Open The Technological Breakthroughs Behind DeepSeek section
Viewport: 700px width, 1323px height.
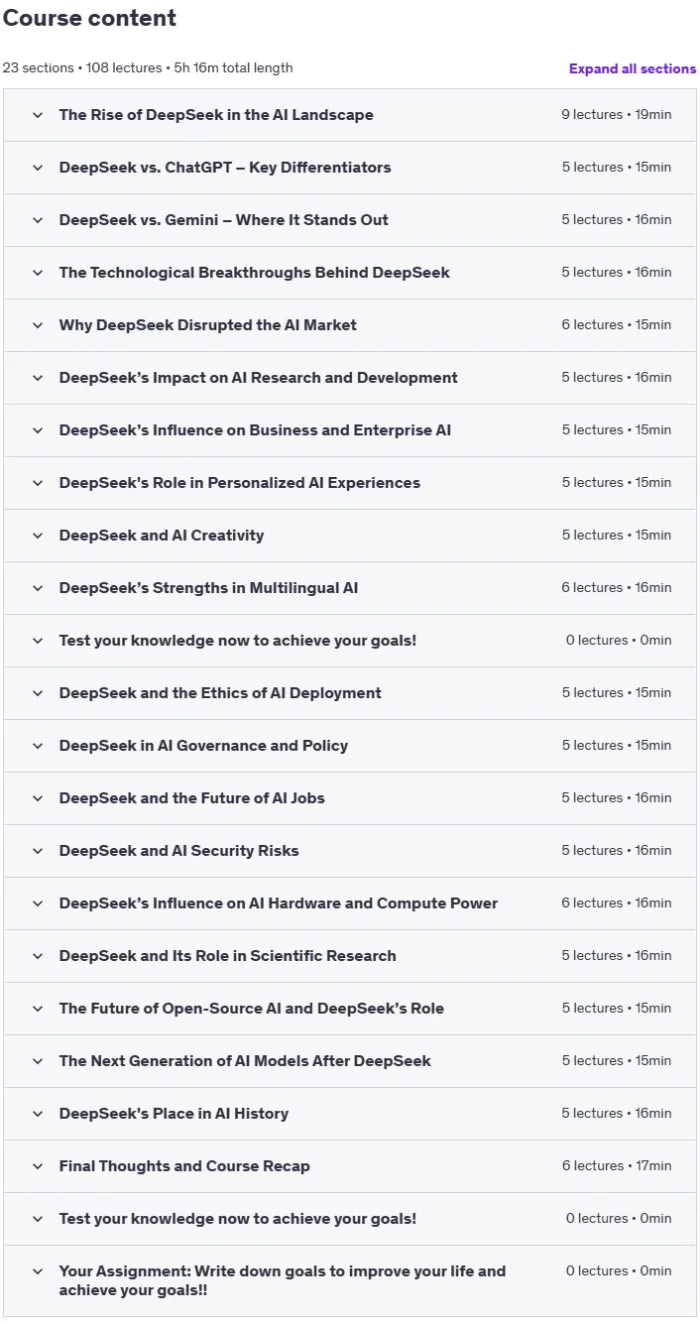[x=350, y=272]
